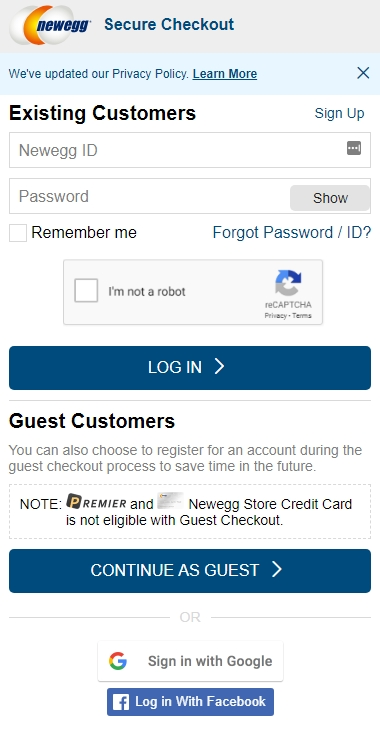380x731 pixels.
Task: Open the Sign Up link
Action: click(x=339, y=113)
